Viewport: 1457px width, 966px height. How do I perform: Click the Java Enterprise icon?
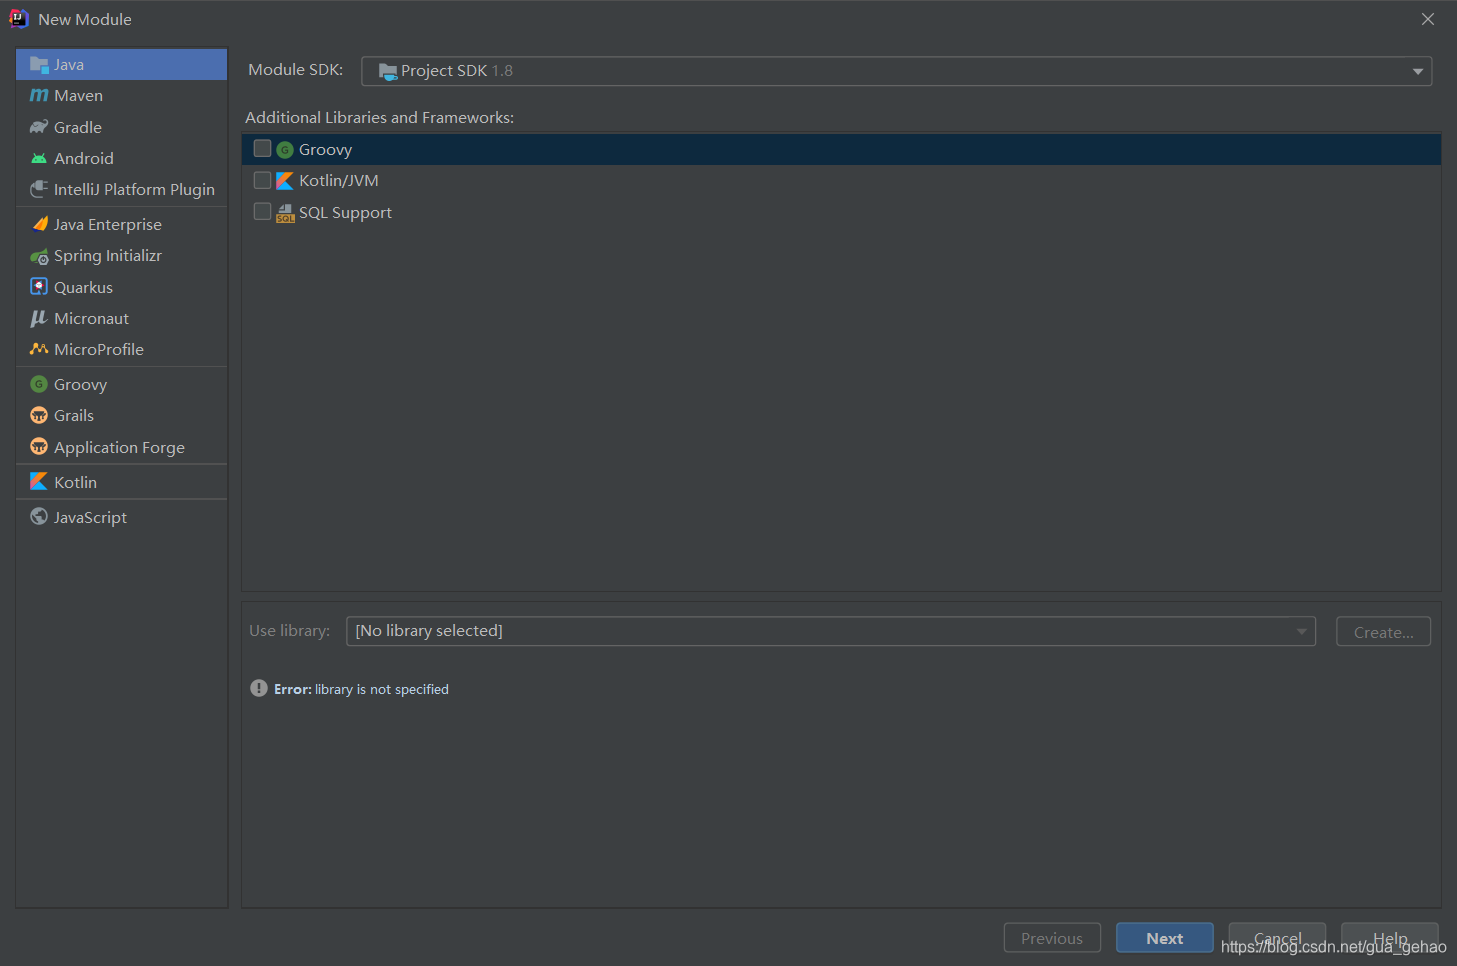(39, 224)
